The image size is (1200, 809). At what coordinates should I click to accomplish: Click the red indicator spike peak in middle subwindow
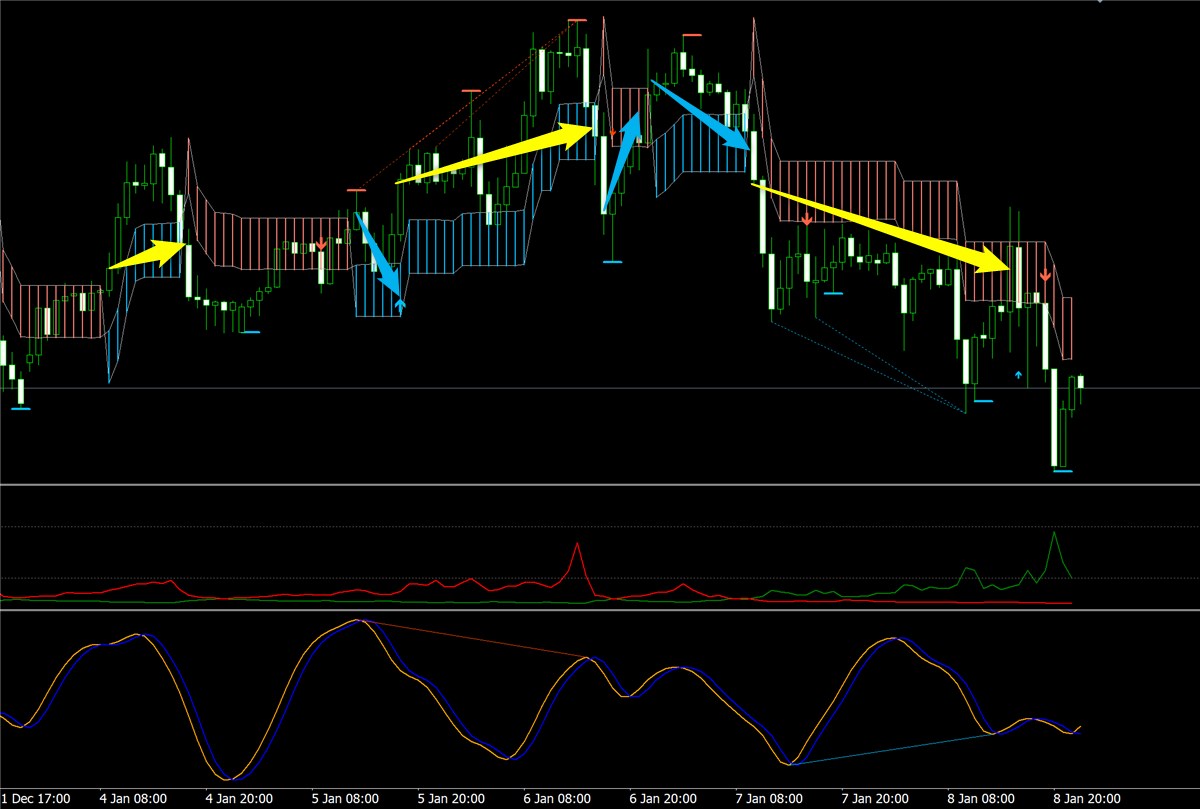click(577, 544)
